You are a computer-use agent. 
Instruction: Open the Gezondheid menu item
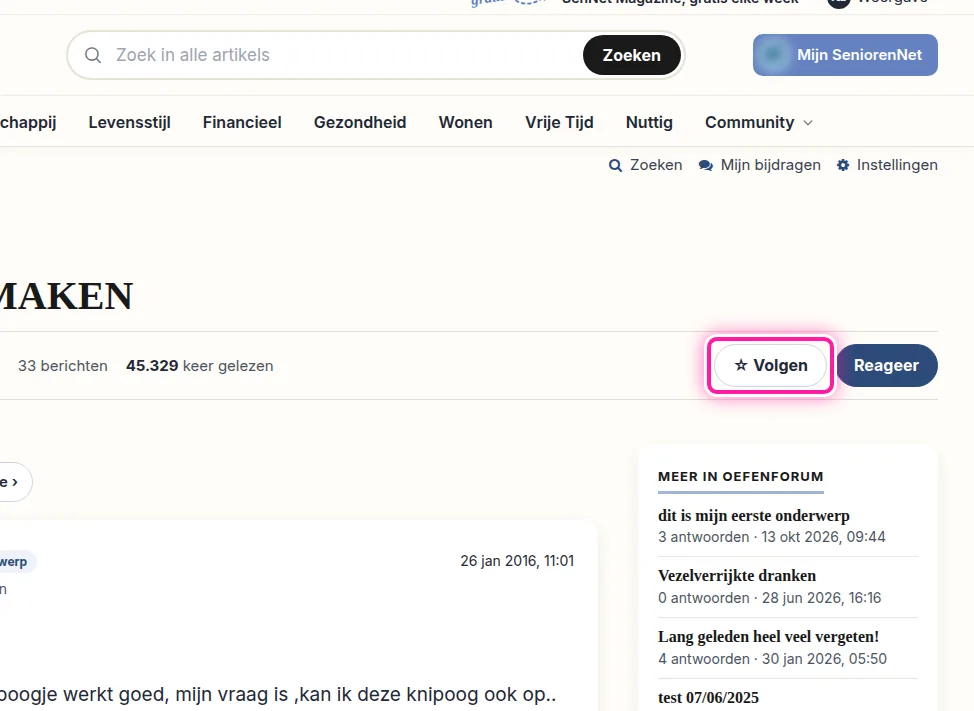[360, 122]
